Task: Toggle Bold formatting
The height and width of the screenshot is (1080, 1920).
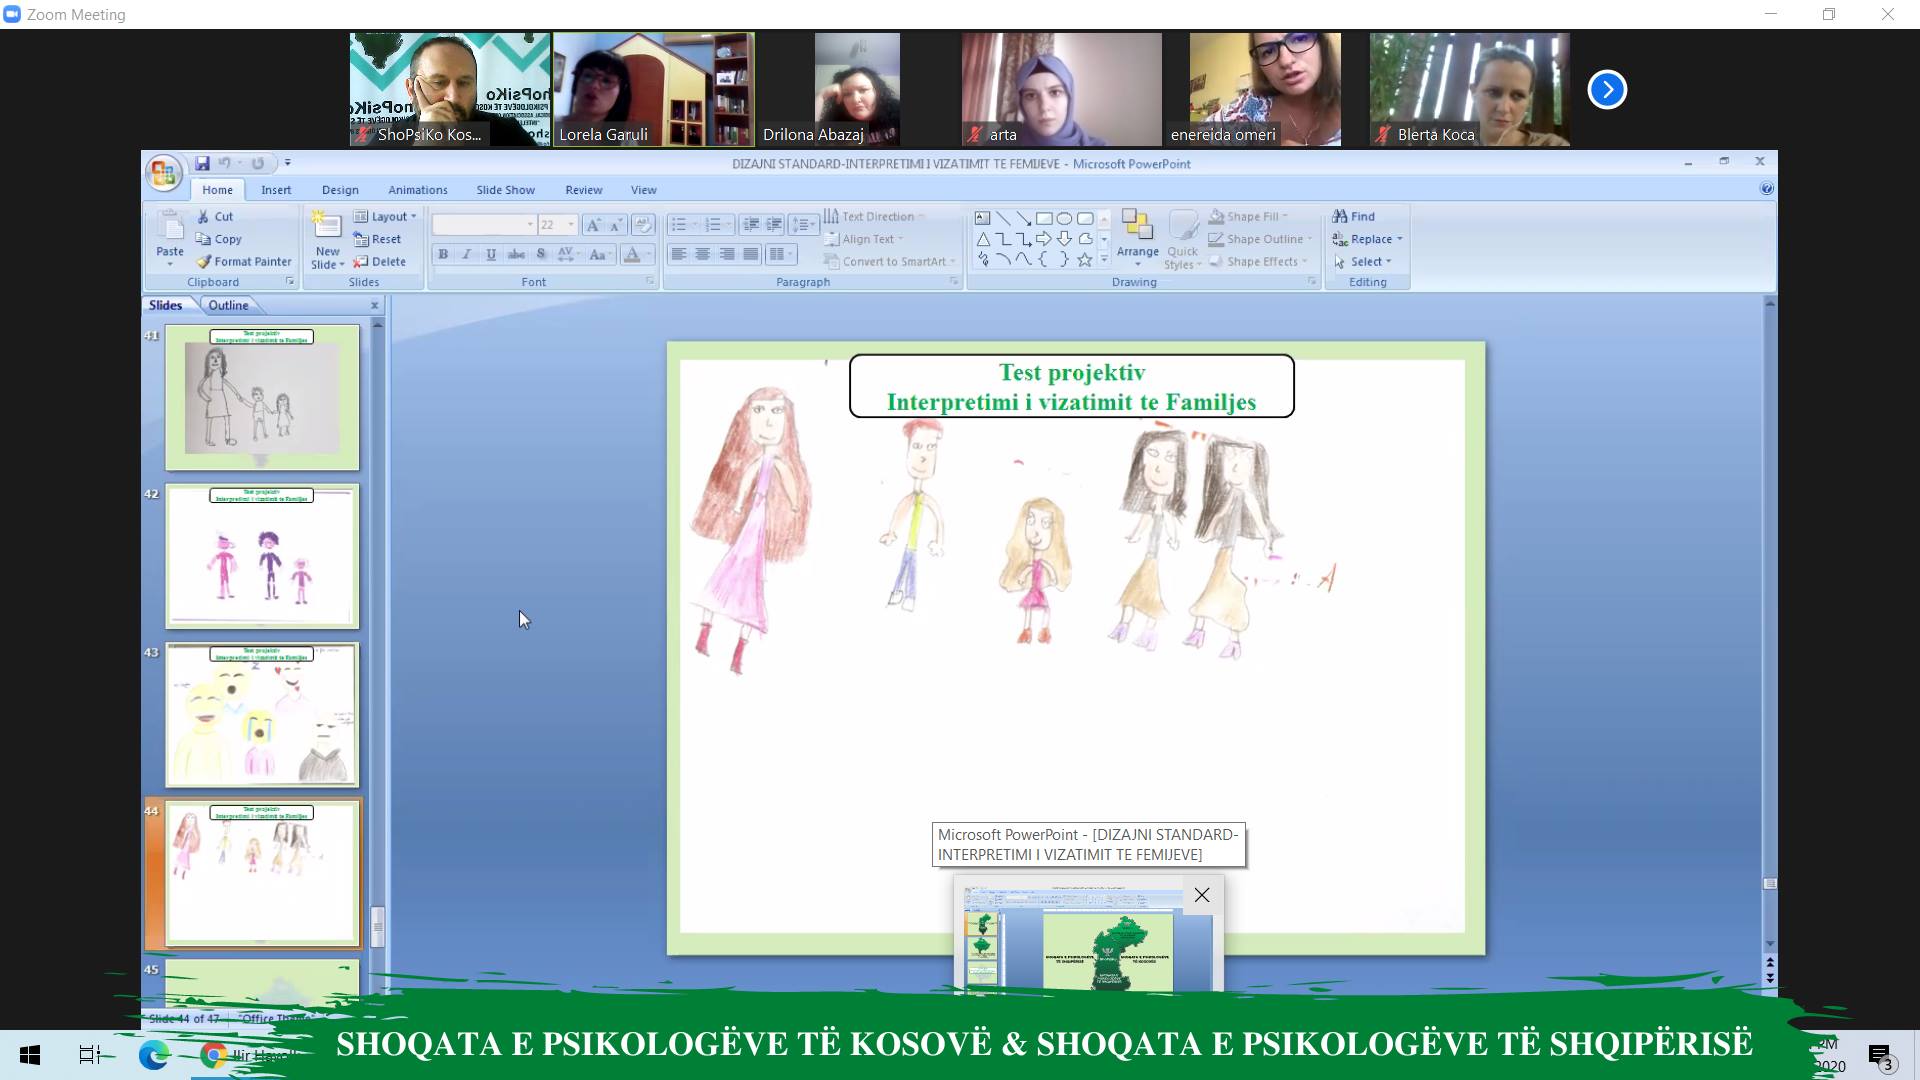Action: coord(443,254)
